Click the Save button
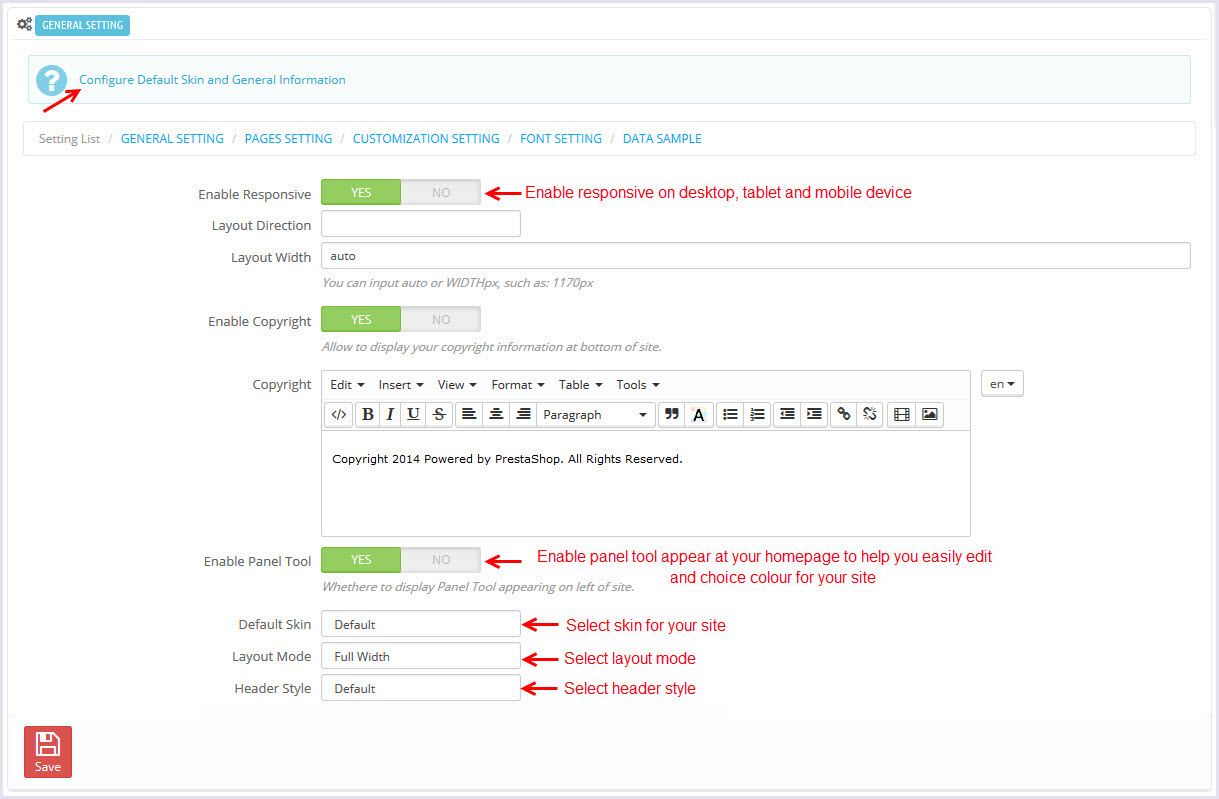The image size is (1219, 799). [x=48, y=752]
